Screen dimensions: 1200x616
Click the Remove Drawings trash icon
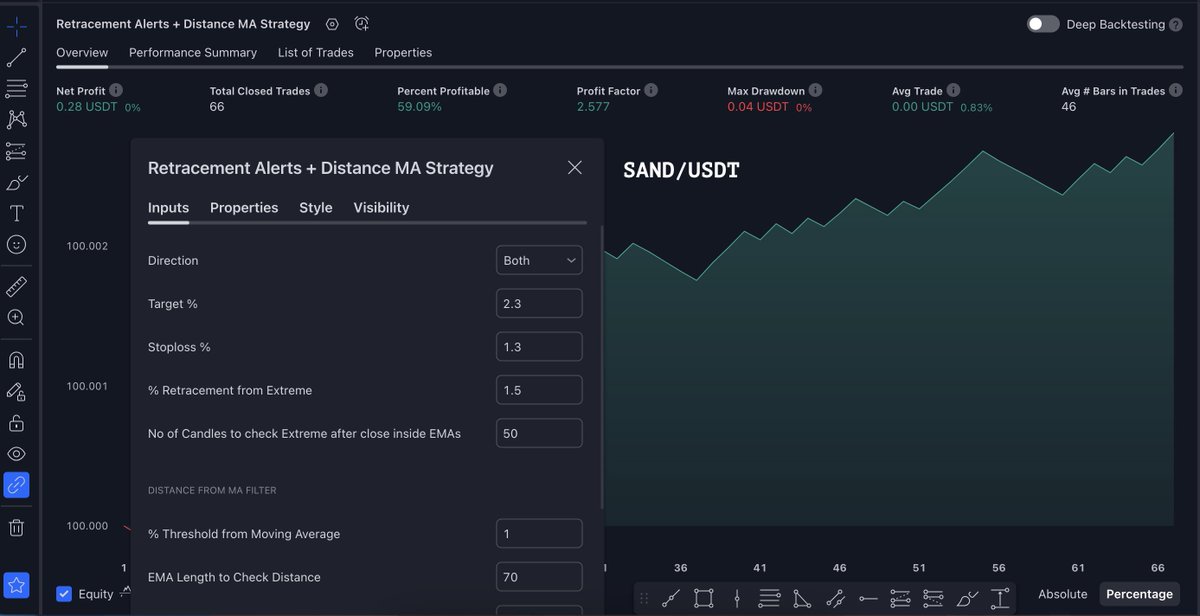pos(17,527)
